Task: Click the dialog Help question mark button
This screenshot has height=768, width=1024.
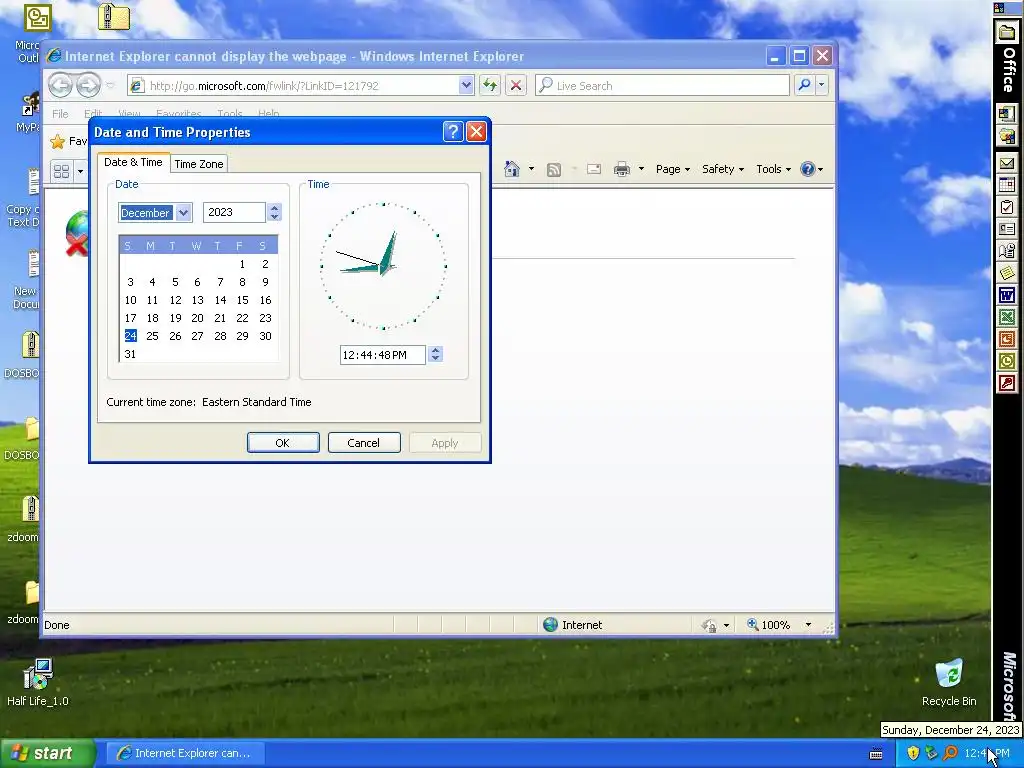Action: [x=453, y=132]
